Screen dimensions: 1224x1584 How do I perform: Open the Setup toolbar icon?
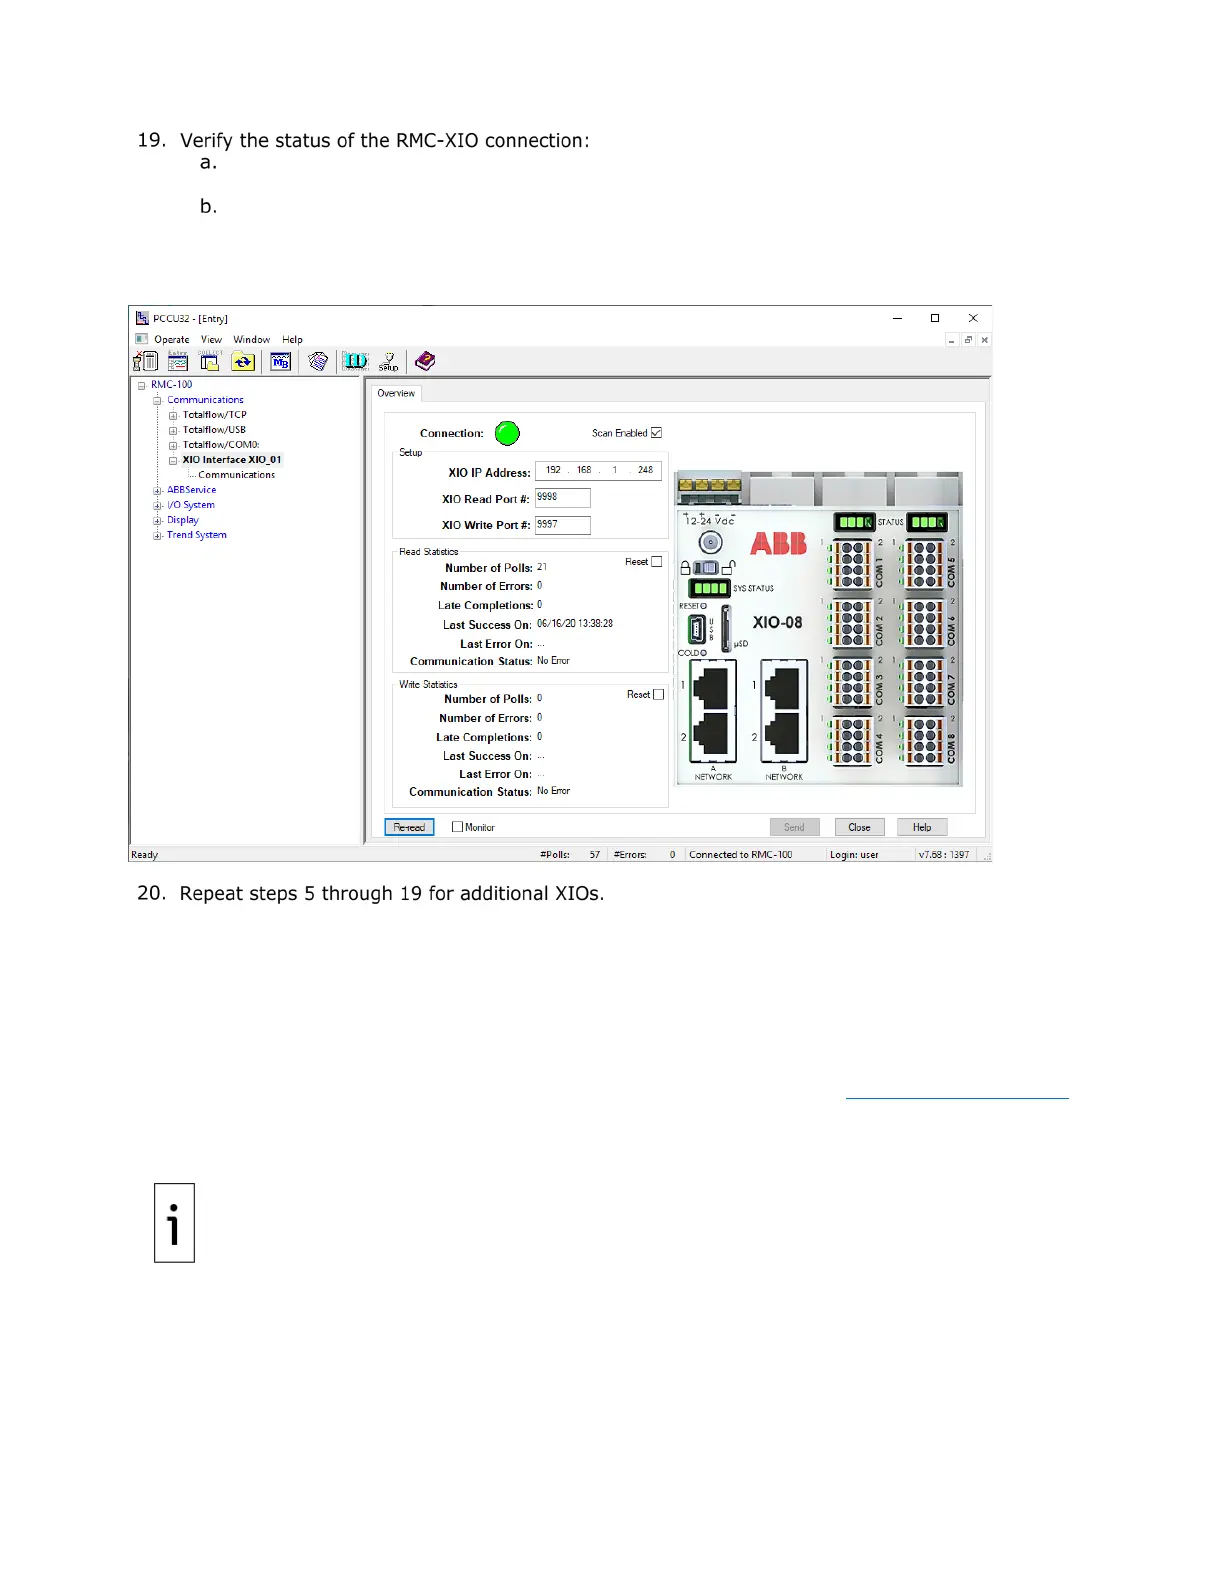click(388, 361)
